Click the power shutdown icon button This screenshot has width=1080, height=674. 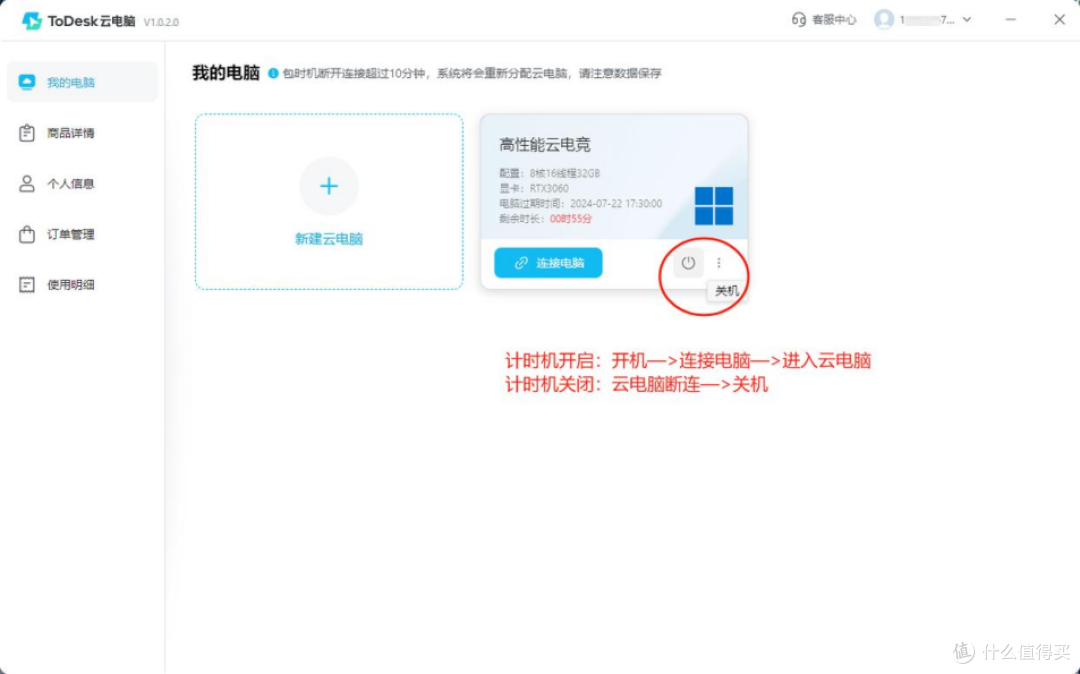(x=688, y=262)
